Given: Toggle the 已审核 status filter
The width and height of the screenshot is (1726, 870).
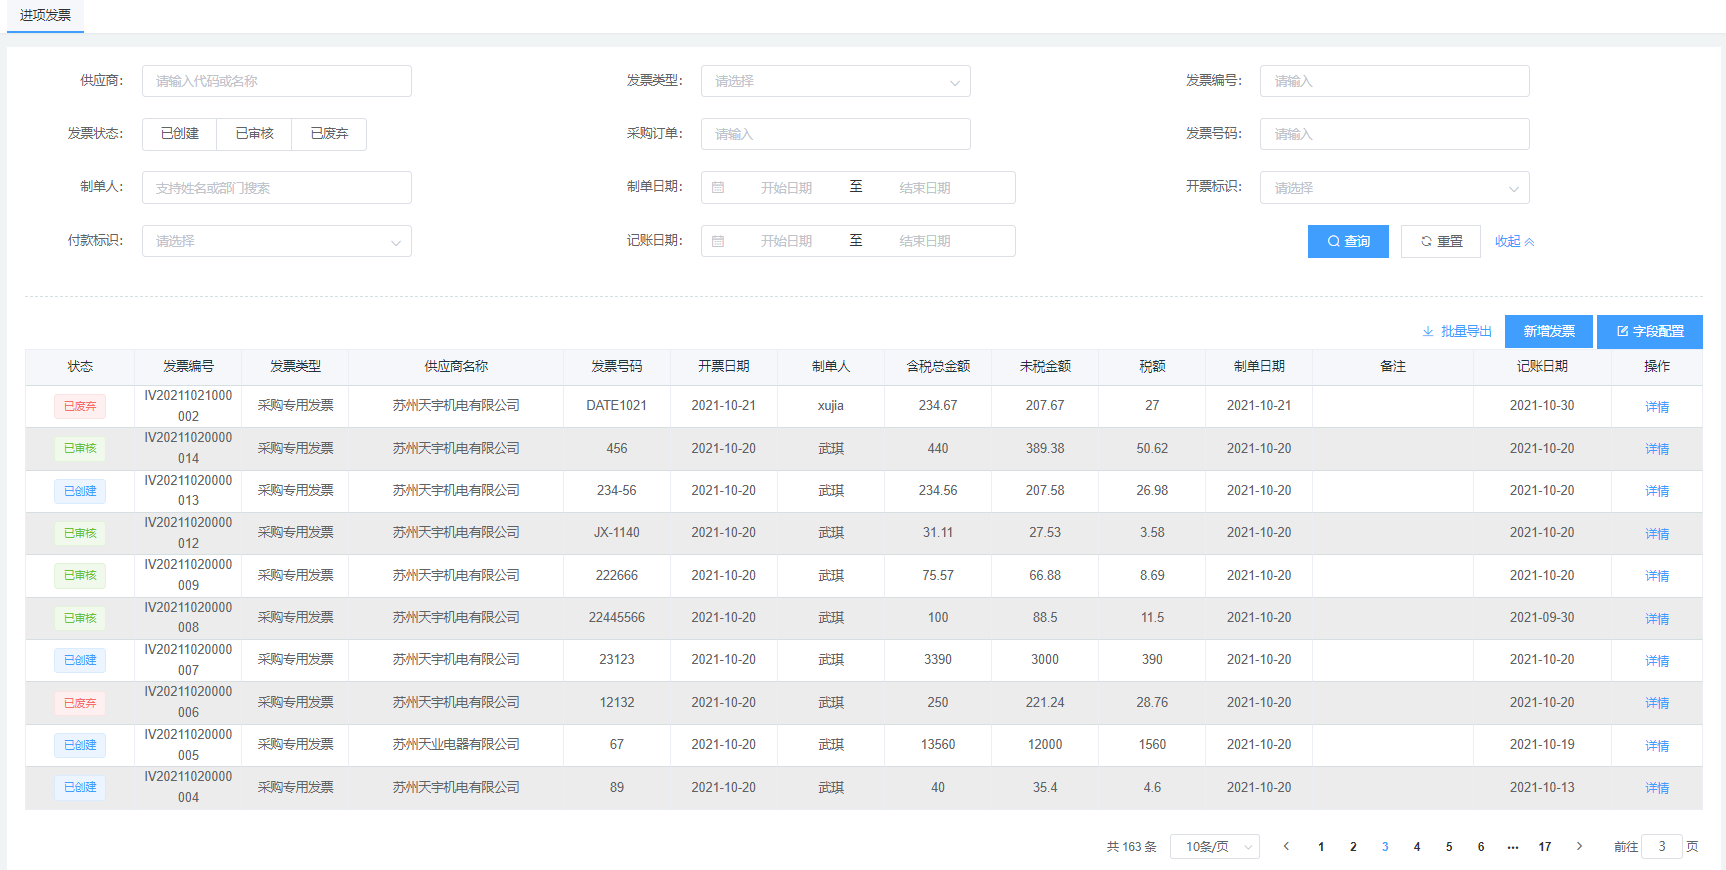Looking at the screenshot, I should pos(254,134).
